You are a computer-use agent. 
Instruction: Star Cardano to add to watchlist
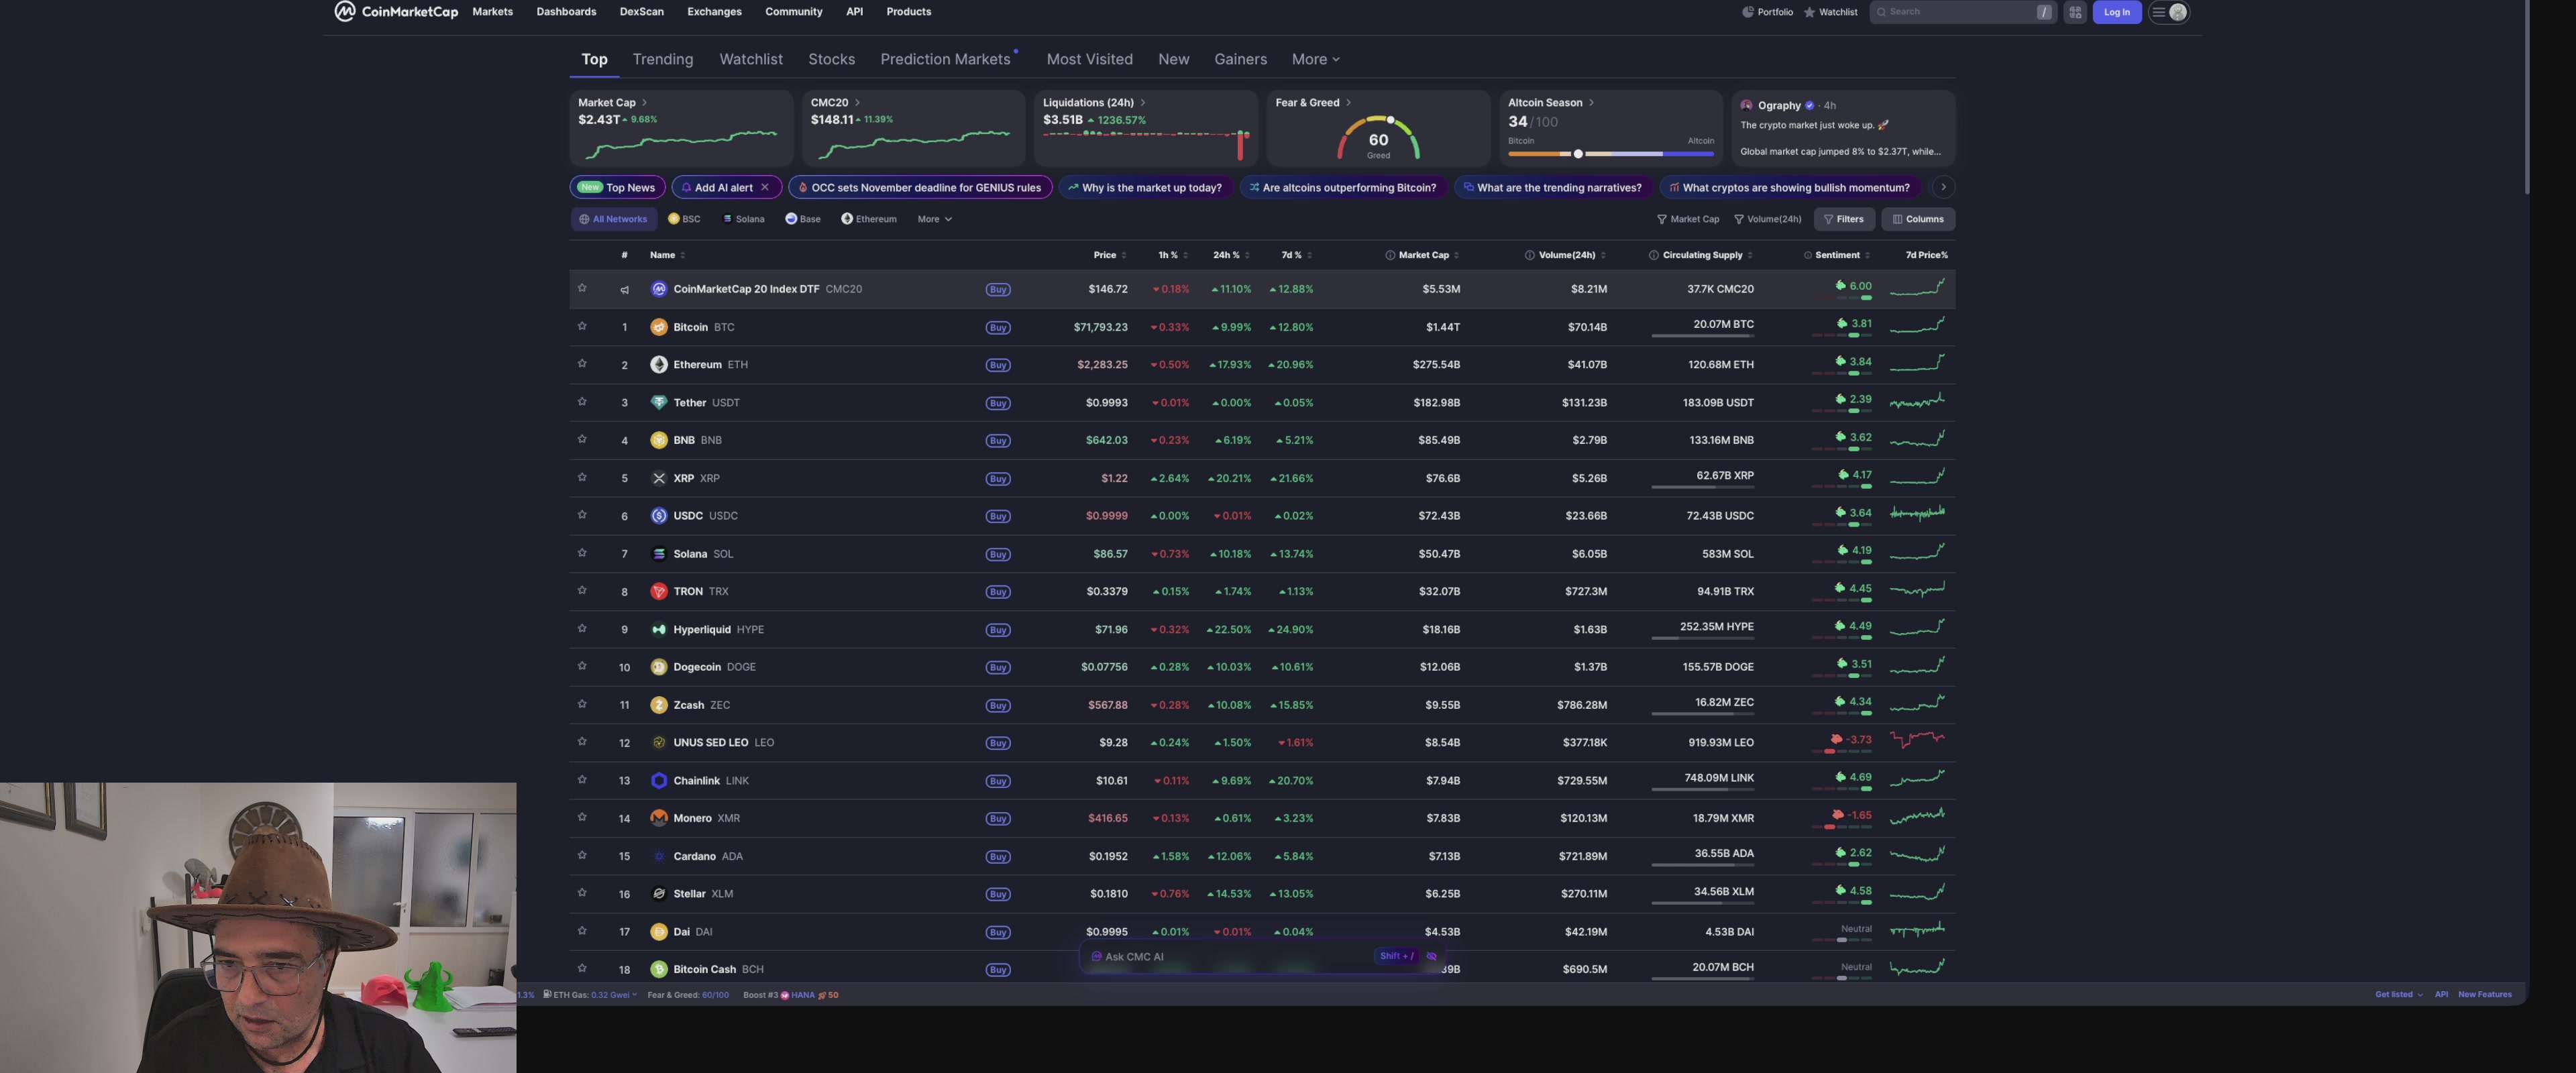(581, 855)
